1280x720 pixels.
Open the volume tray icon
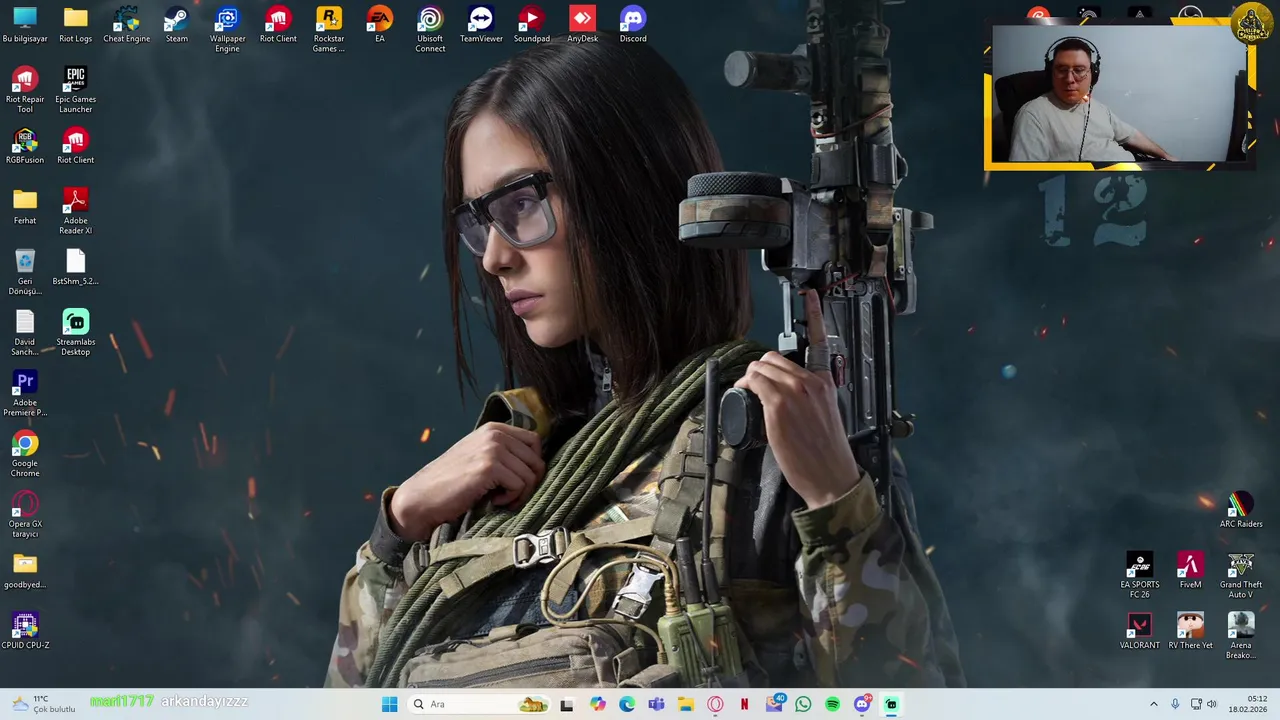coord(1212,704)
